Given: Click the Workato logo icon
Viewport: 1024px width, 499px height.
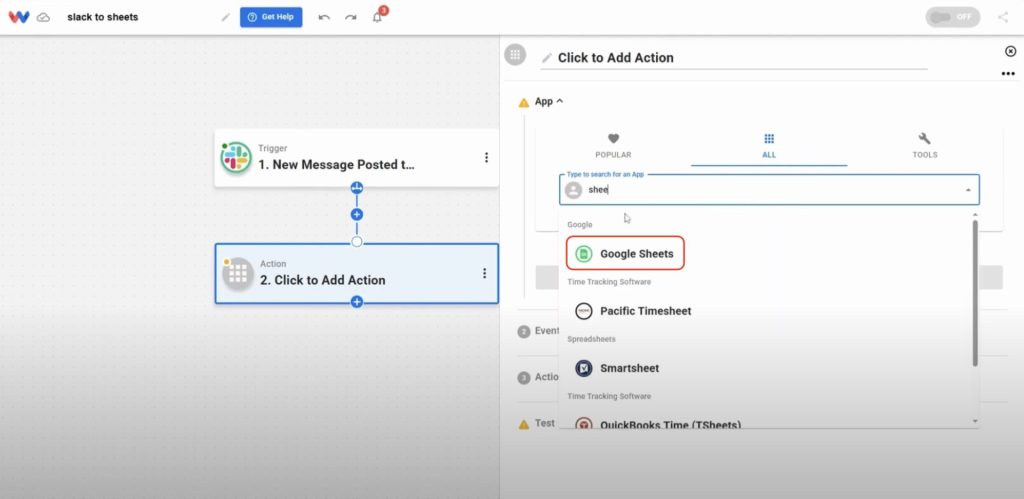Looking at the screenshot, I should coord(19,17).
